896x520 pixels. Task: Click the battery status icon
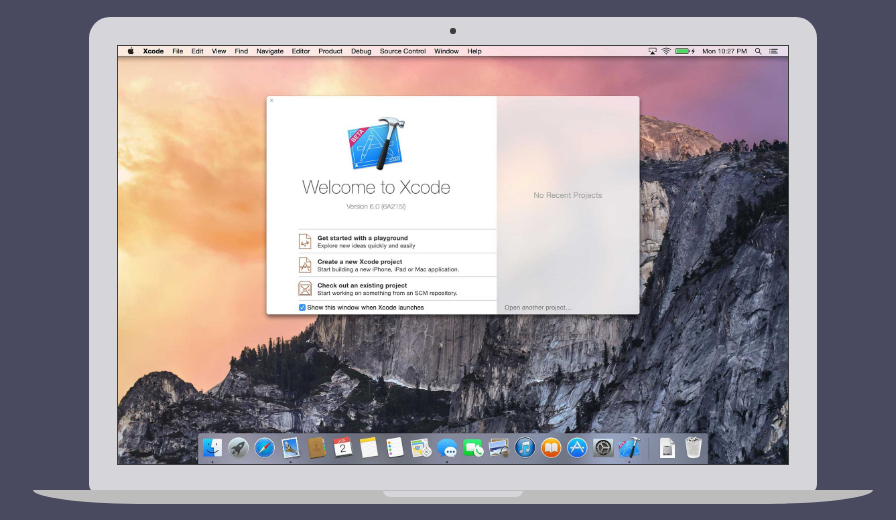point(685,51)
